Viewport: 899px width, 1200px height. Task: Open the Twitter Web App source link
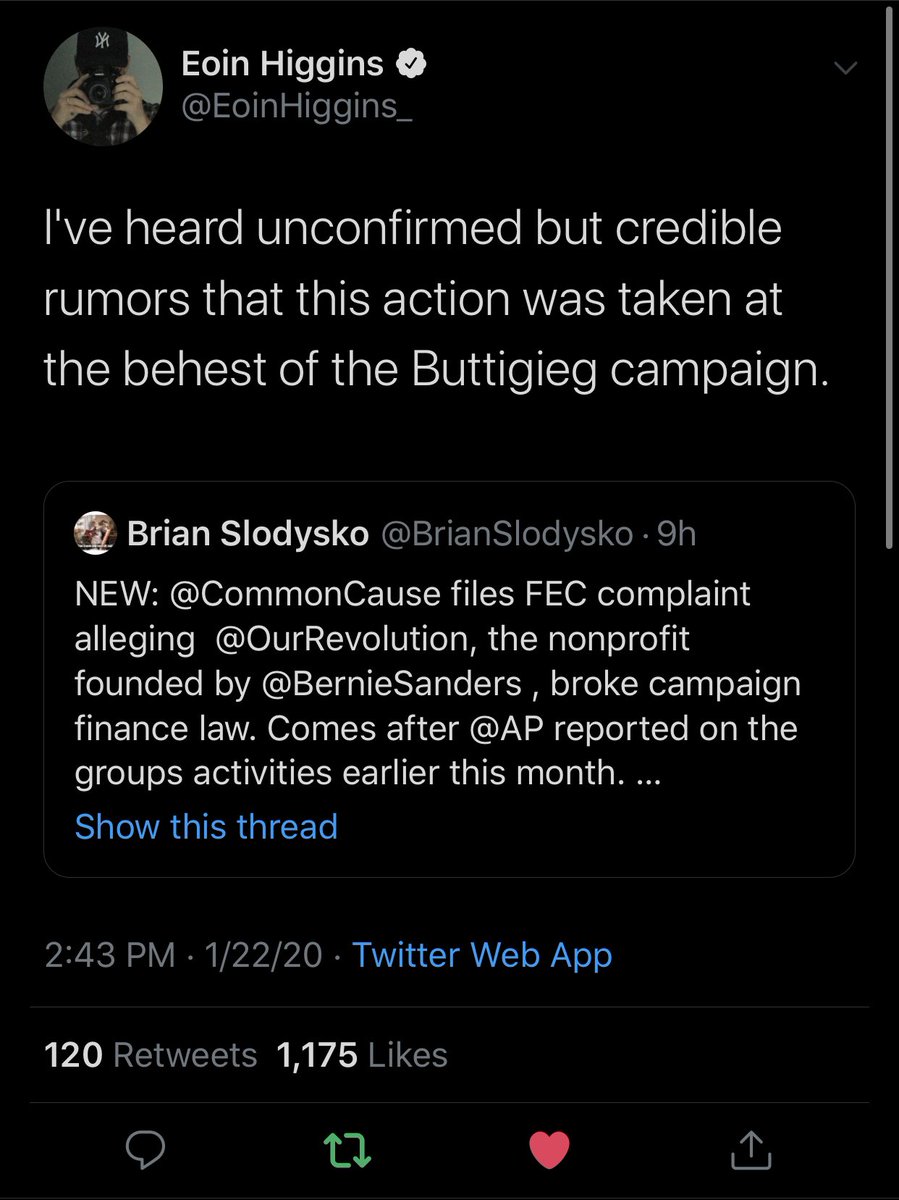(x=482, y=955)
